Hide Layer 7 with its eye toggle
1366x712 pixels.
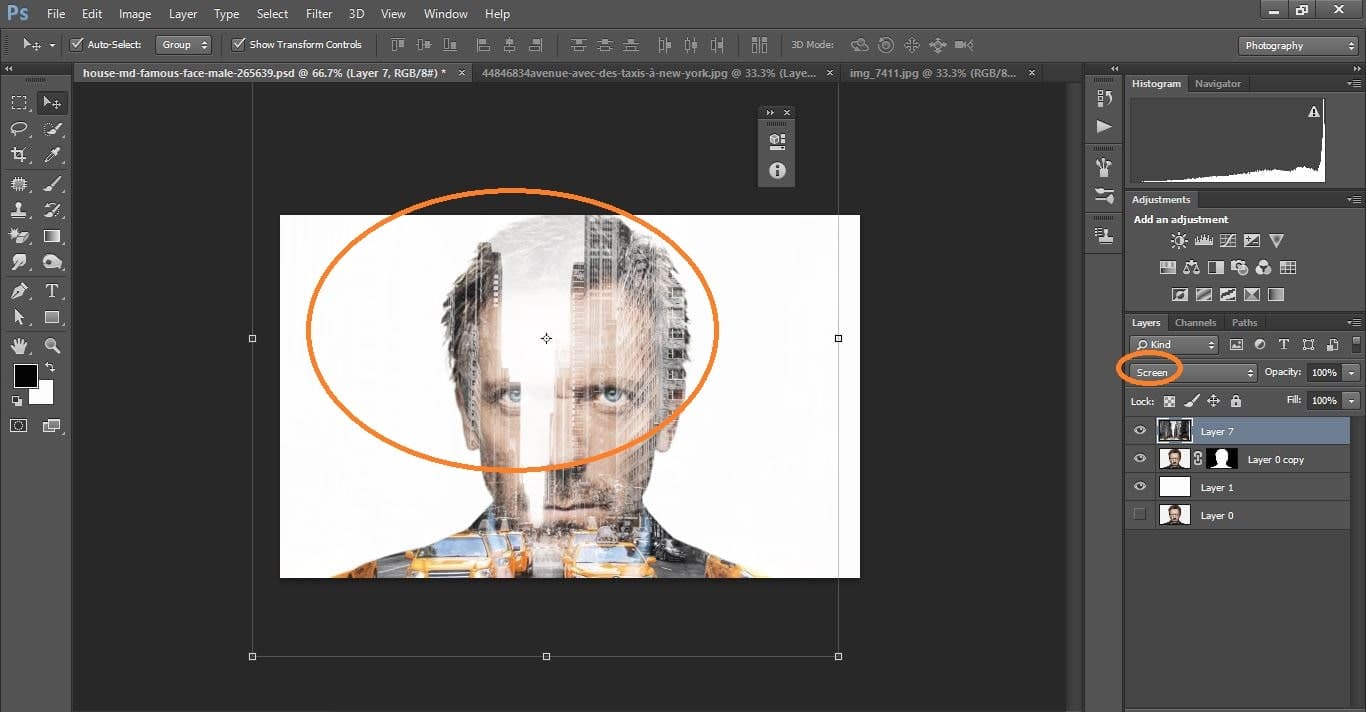[x=1139, y=430]
